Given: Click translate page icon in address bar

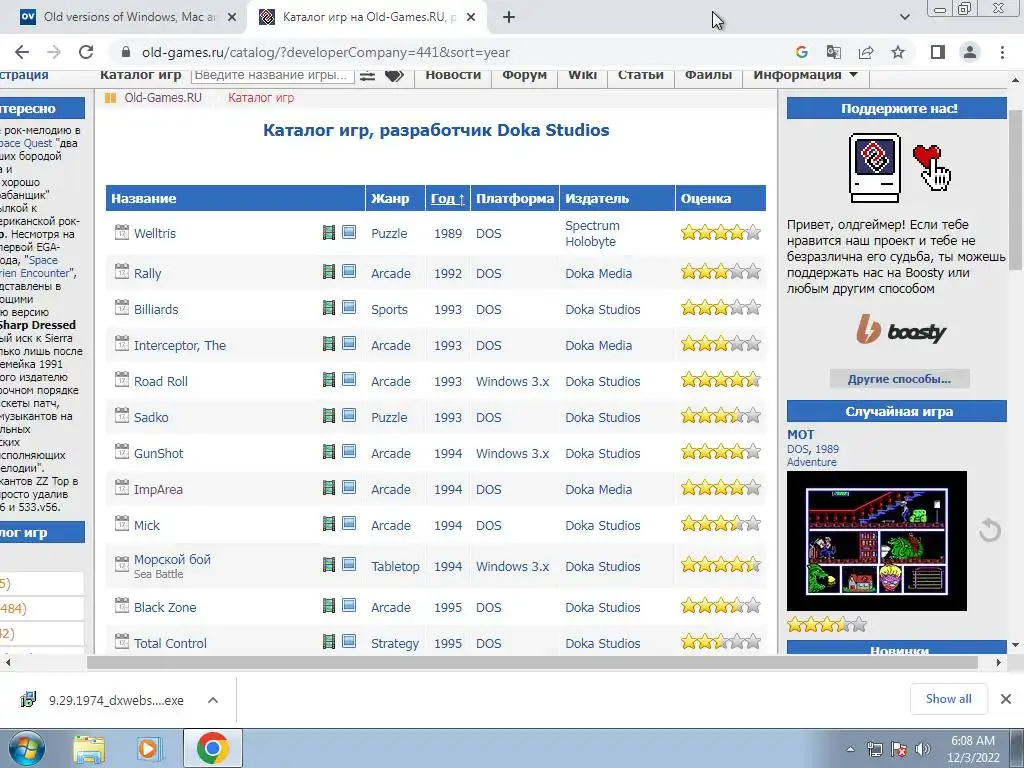Looking at the screenshot, I should coord(833,52).
